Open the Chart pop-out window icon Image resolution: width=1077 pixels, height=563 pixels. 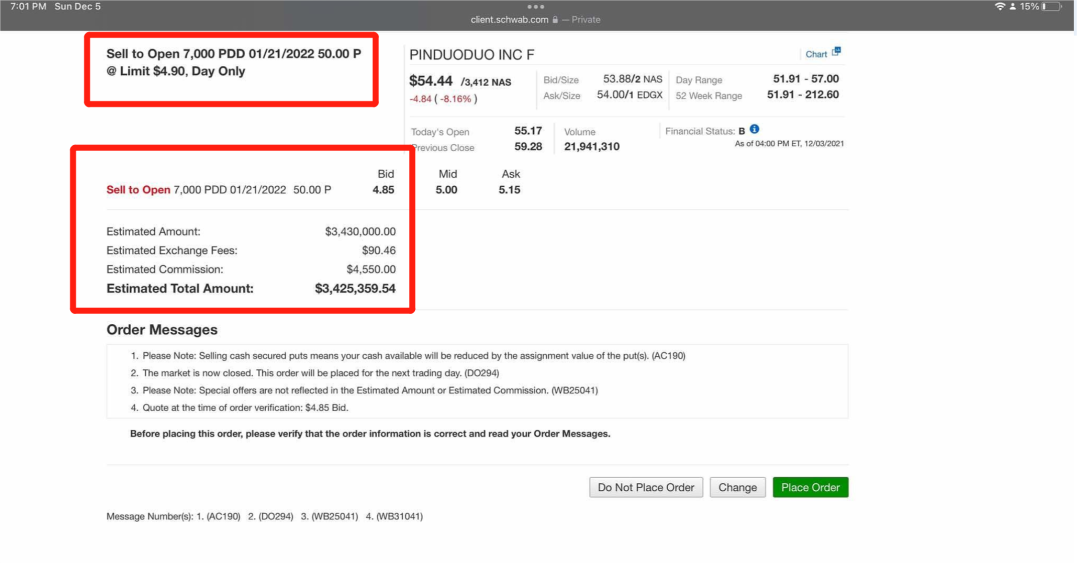837,52
